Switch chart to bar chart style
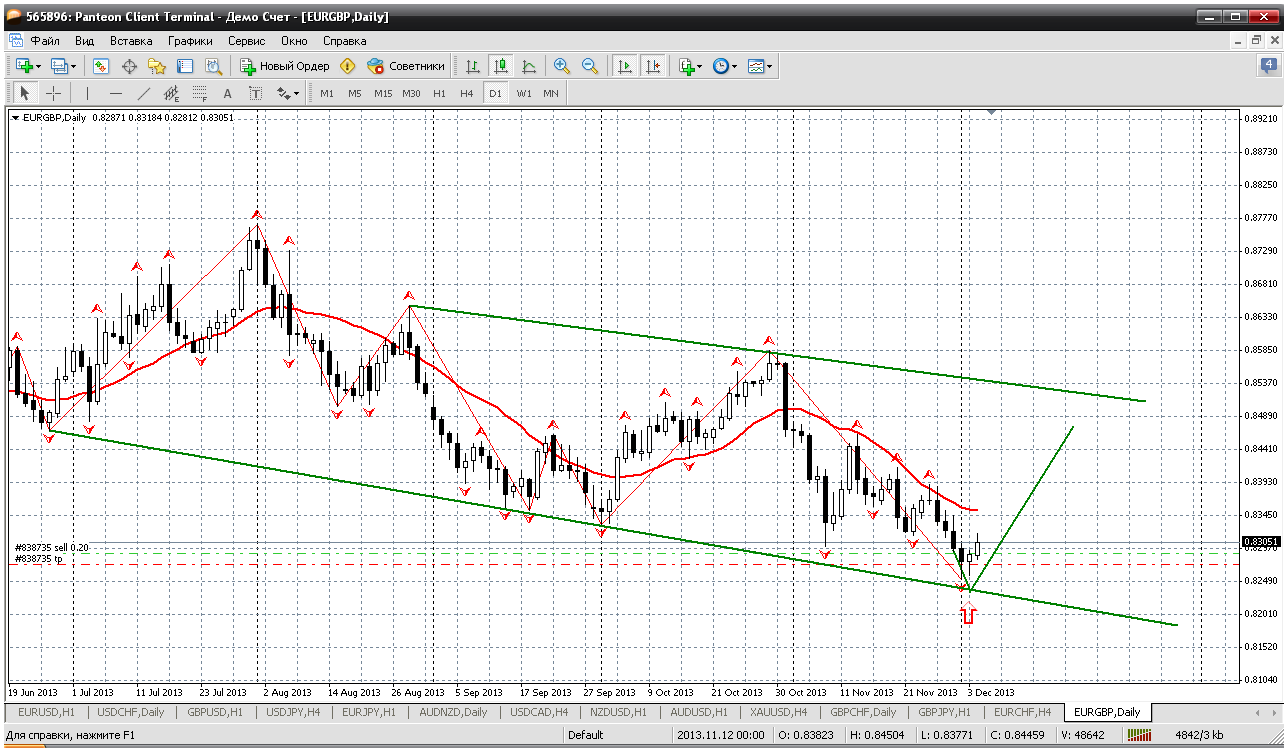The height and width of the screenshot is (748, 1288). pyautogui.click(x=473, y=66)
